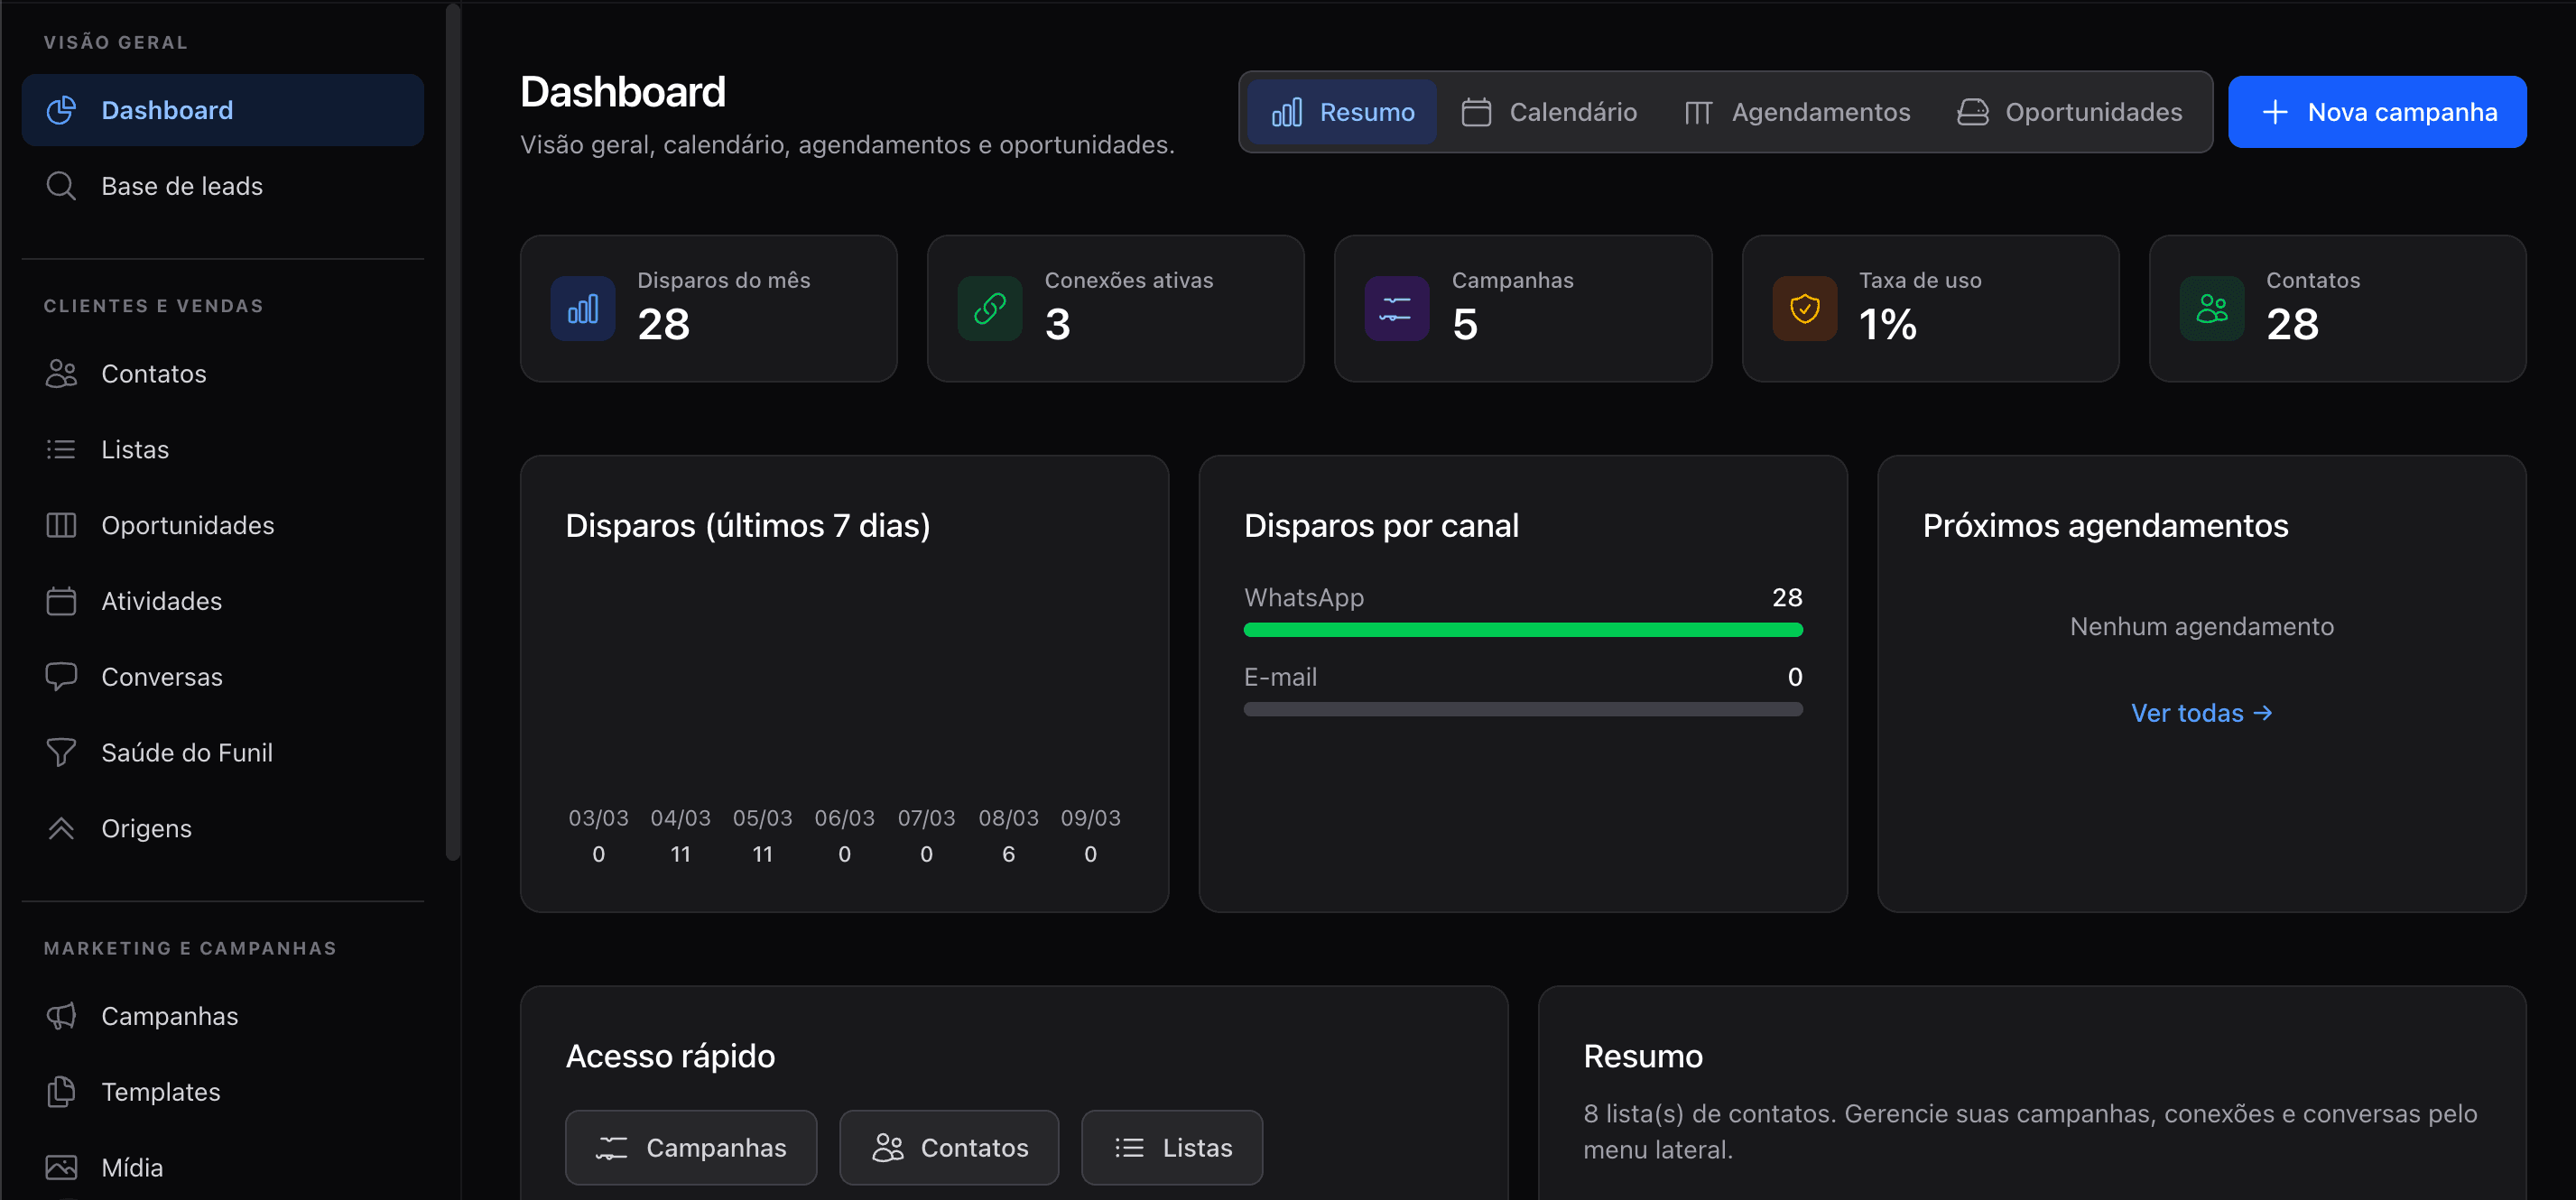Open Contatos in the sidebar

click(153, 373)
